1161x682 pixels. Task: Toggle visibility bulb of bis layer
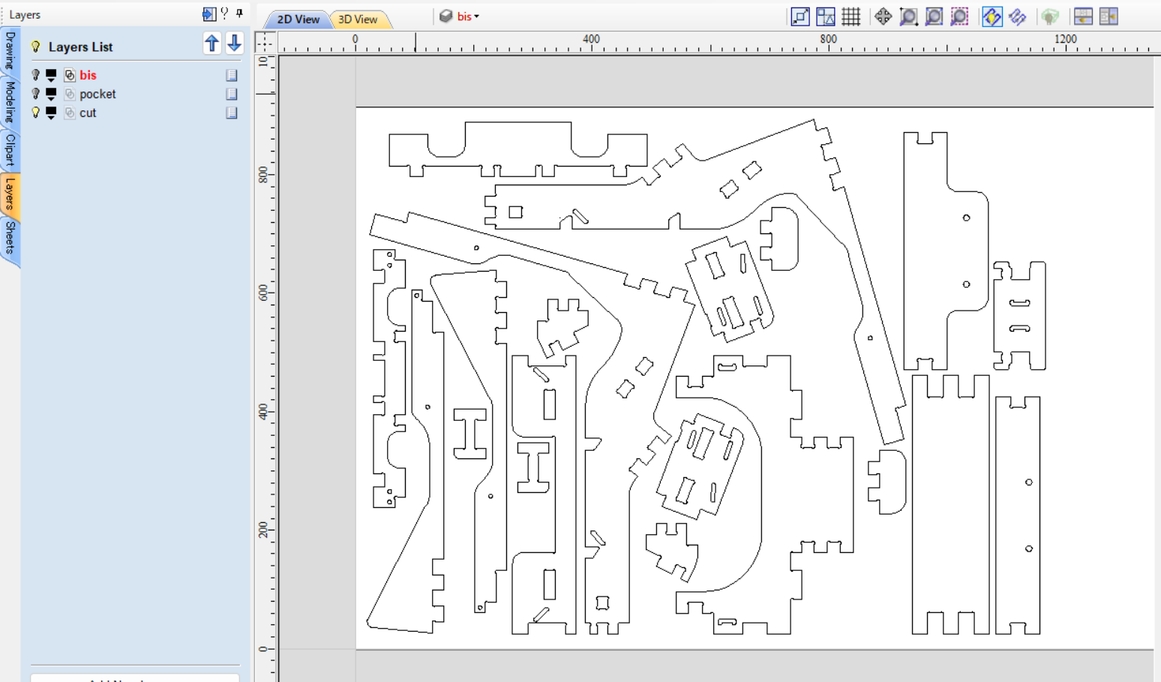tap(35, 75)
